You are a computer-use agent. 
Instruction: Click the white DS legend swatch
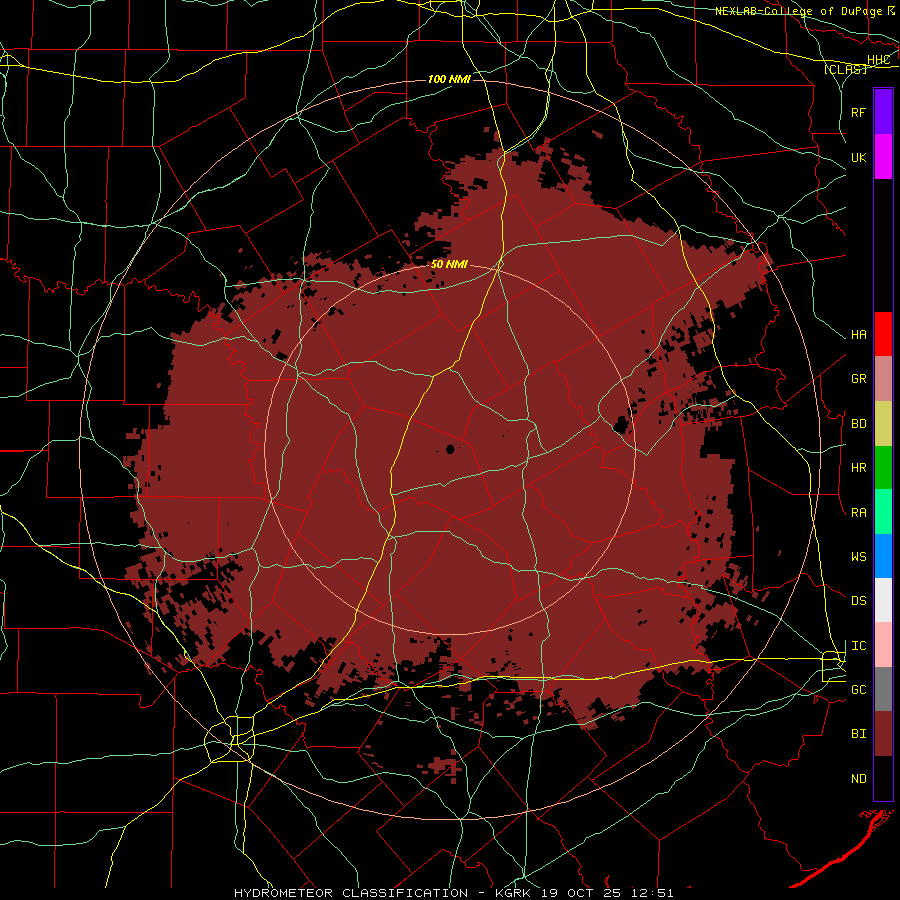coord(883,600)
